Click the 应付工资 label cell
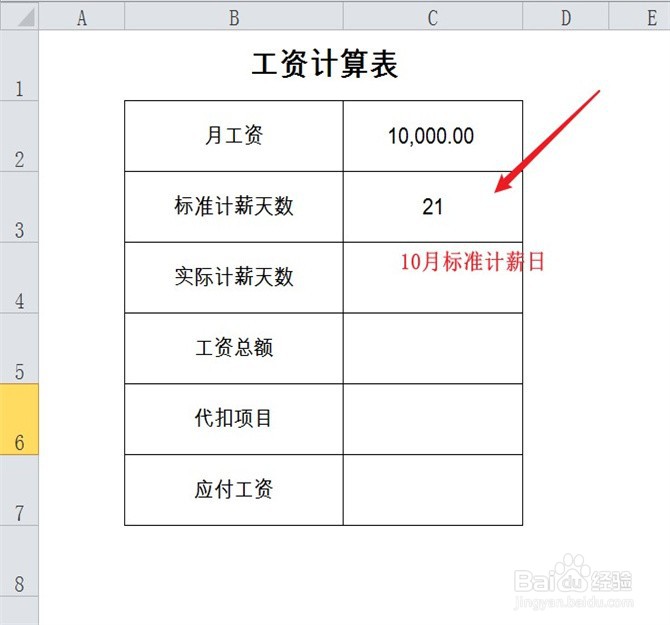 [x=234, y=490]
